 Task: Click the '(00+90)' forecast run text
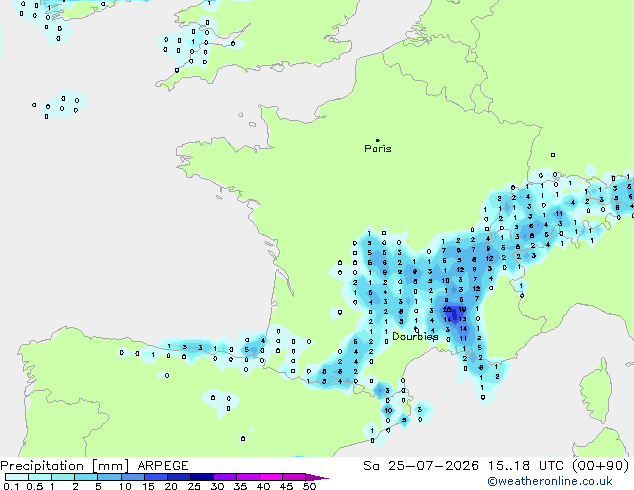(601, 466)
